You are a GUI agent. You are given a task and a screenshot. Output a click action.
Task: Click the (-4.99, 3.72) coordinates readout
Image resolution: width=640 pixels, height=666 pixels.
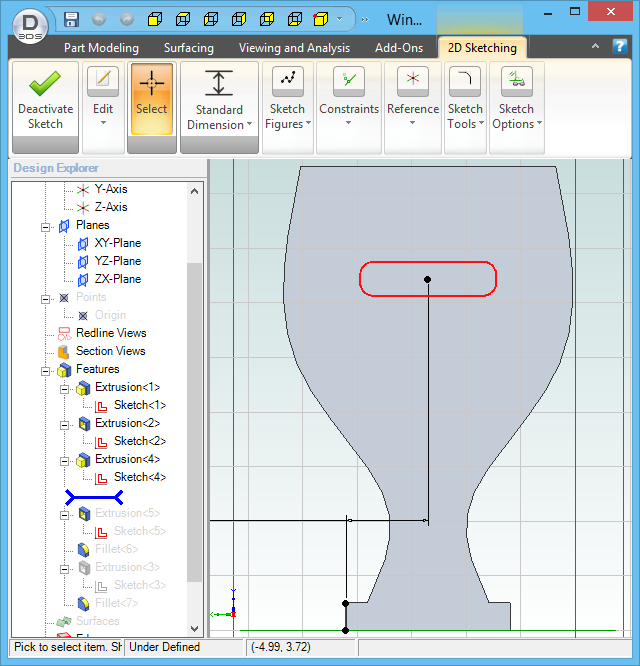[x=281, y=647]
